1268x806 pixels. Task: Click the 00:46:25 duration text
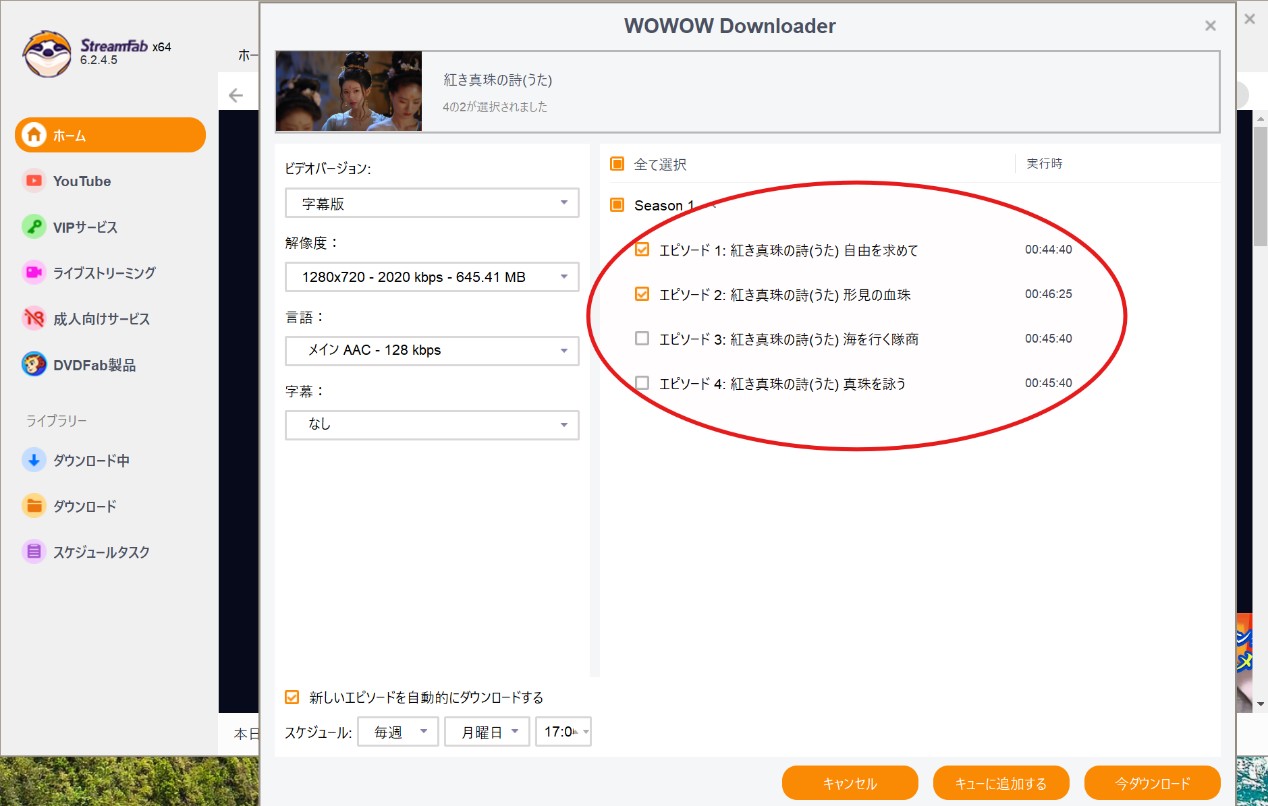(1048, 294)
